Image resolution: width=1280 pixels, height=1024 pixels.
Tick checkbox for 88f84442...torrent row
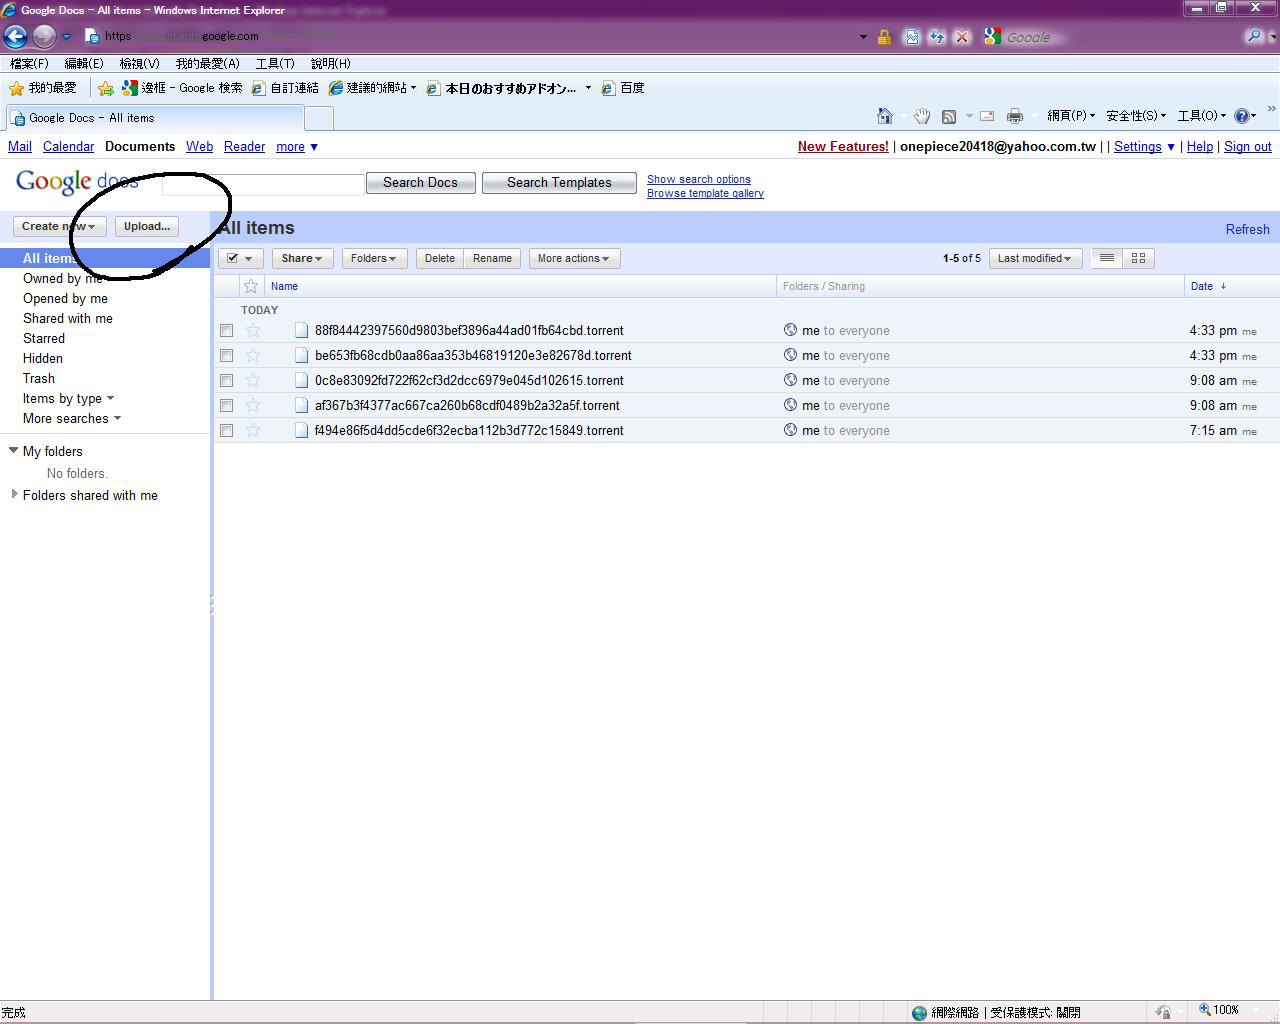(227, 330)
